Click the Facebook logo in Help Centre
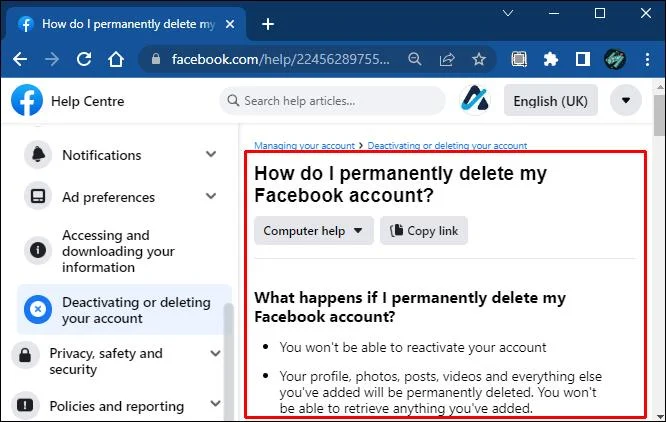The height and width of the screenshot is (422, 666). [x=27, y=101]
